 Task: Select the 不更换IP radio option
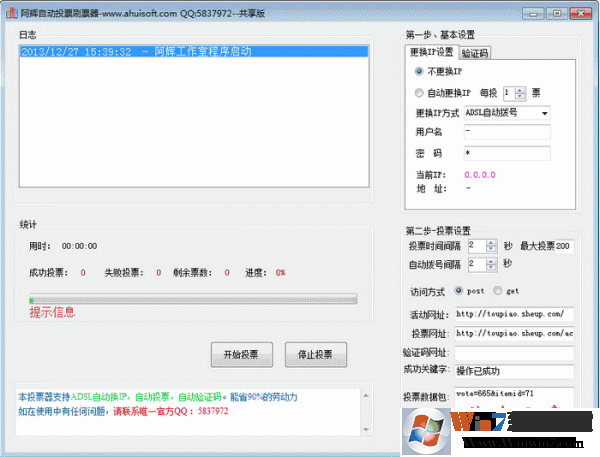click(418, 72)
